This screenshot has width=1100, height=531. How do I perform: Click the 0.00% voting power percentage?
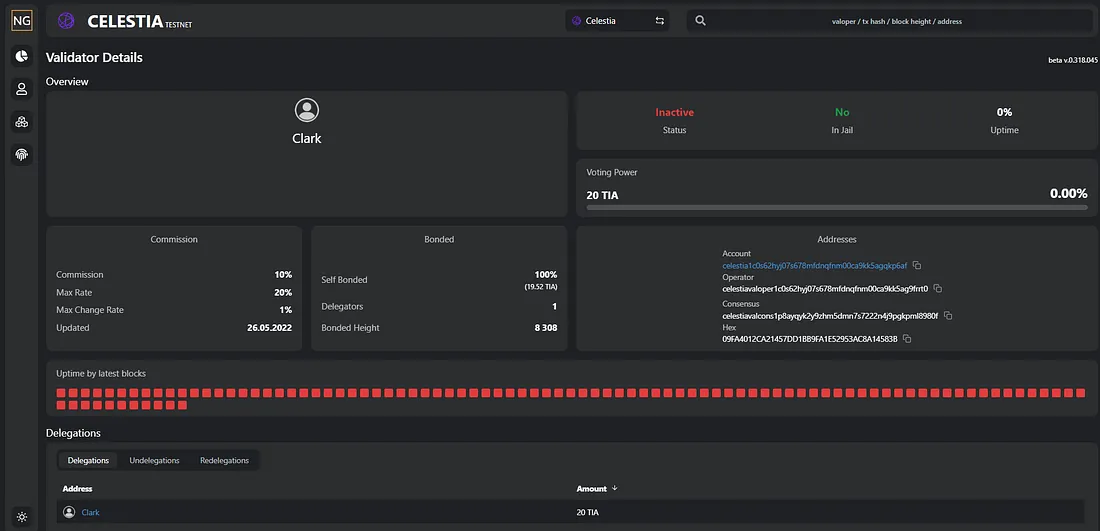[1068, 194]
